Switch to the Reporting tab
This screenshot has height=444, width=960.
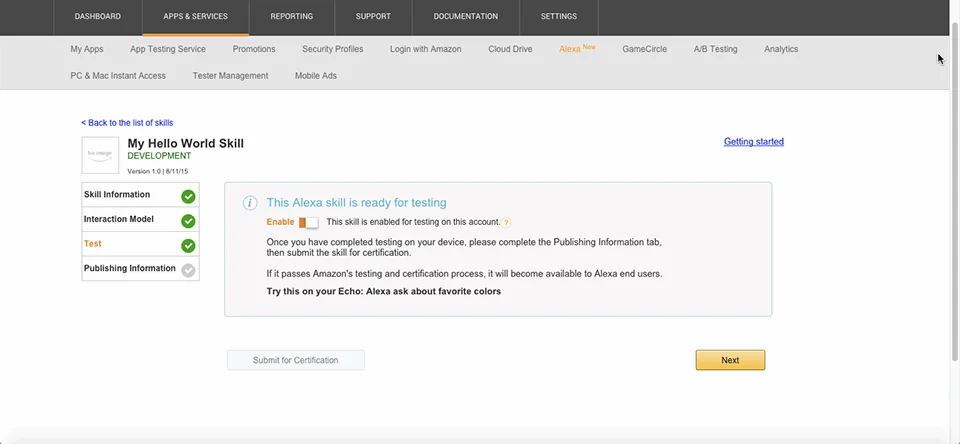coord(291,17)
